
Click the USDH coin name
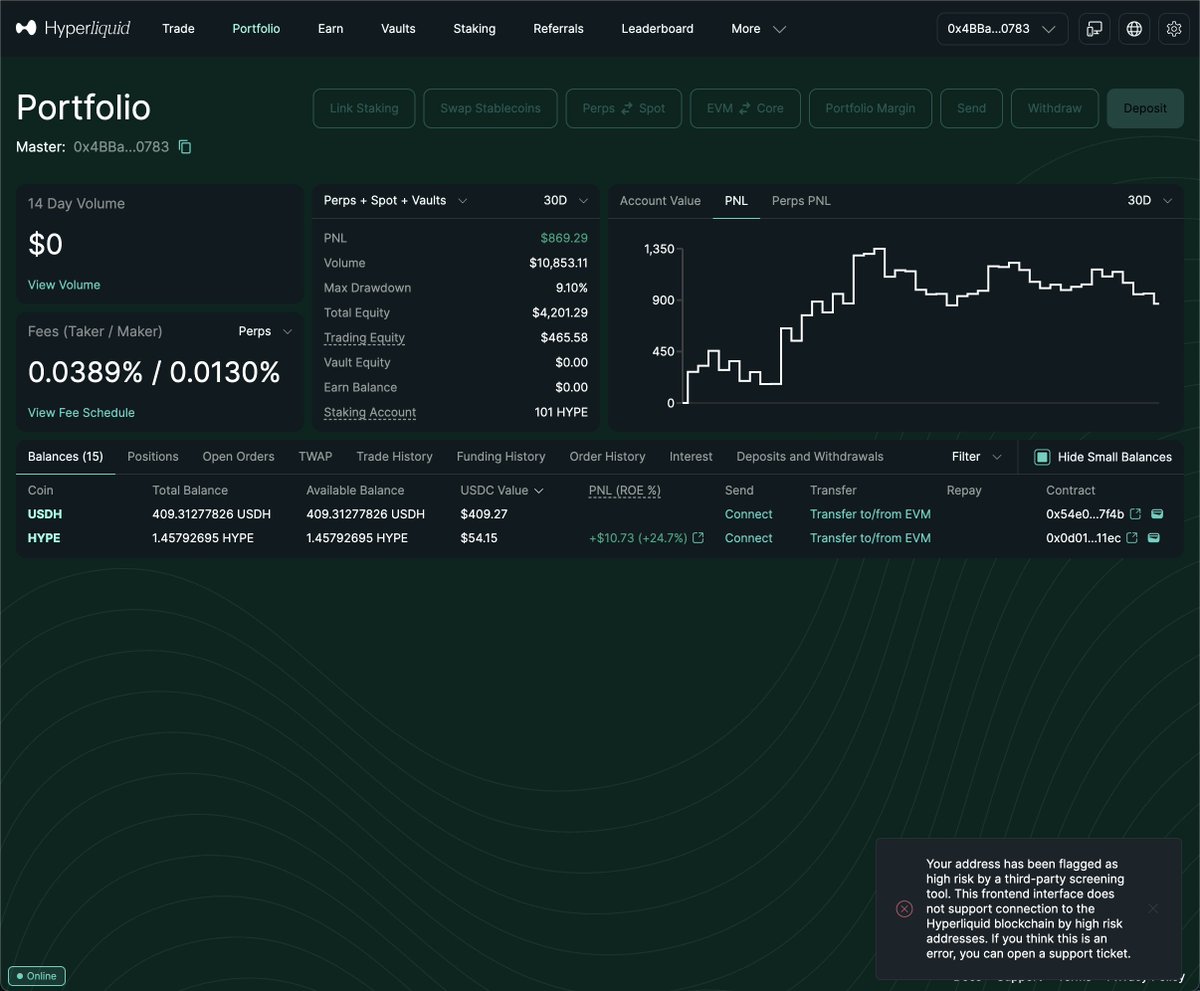tap(45, 514)
